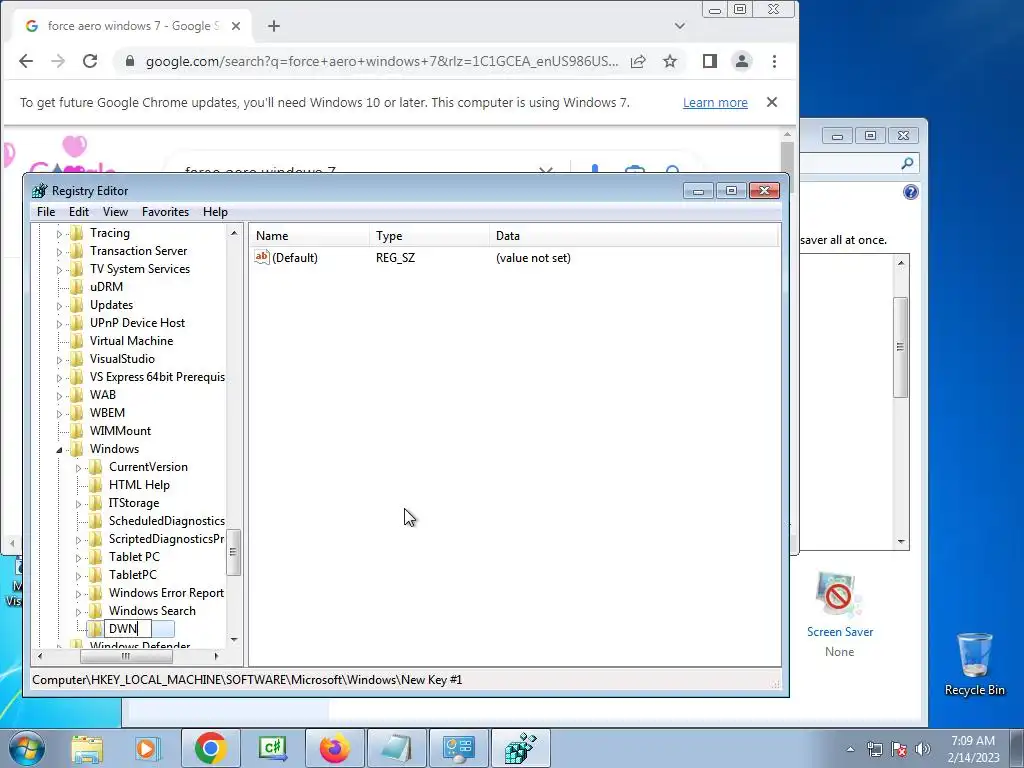
Task: Open the Help menu in Registry Editor
Action: [x=215, y=212]
